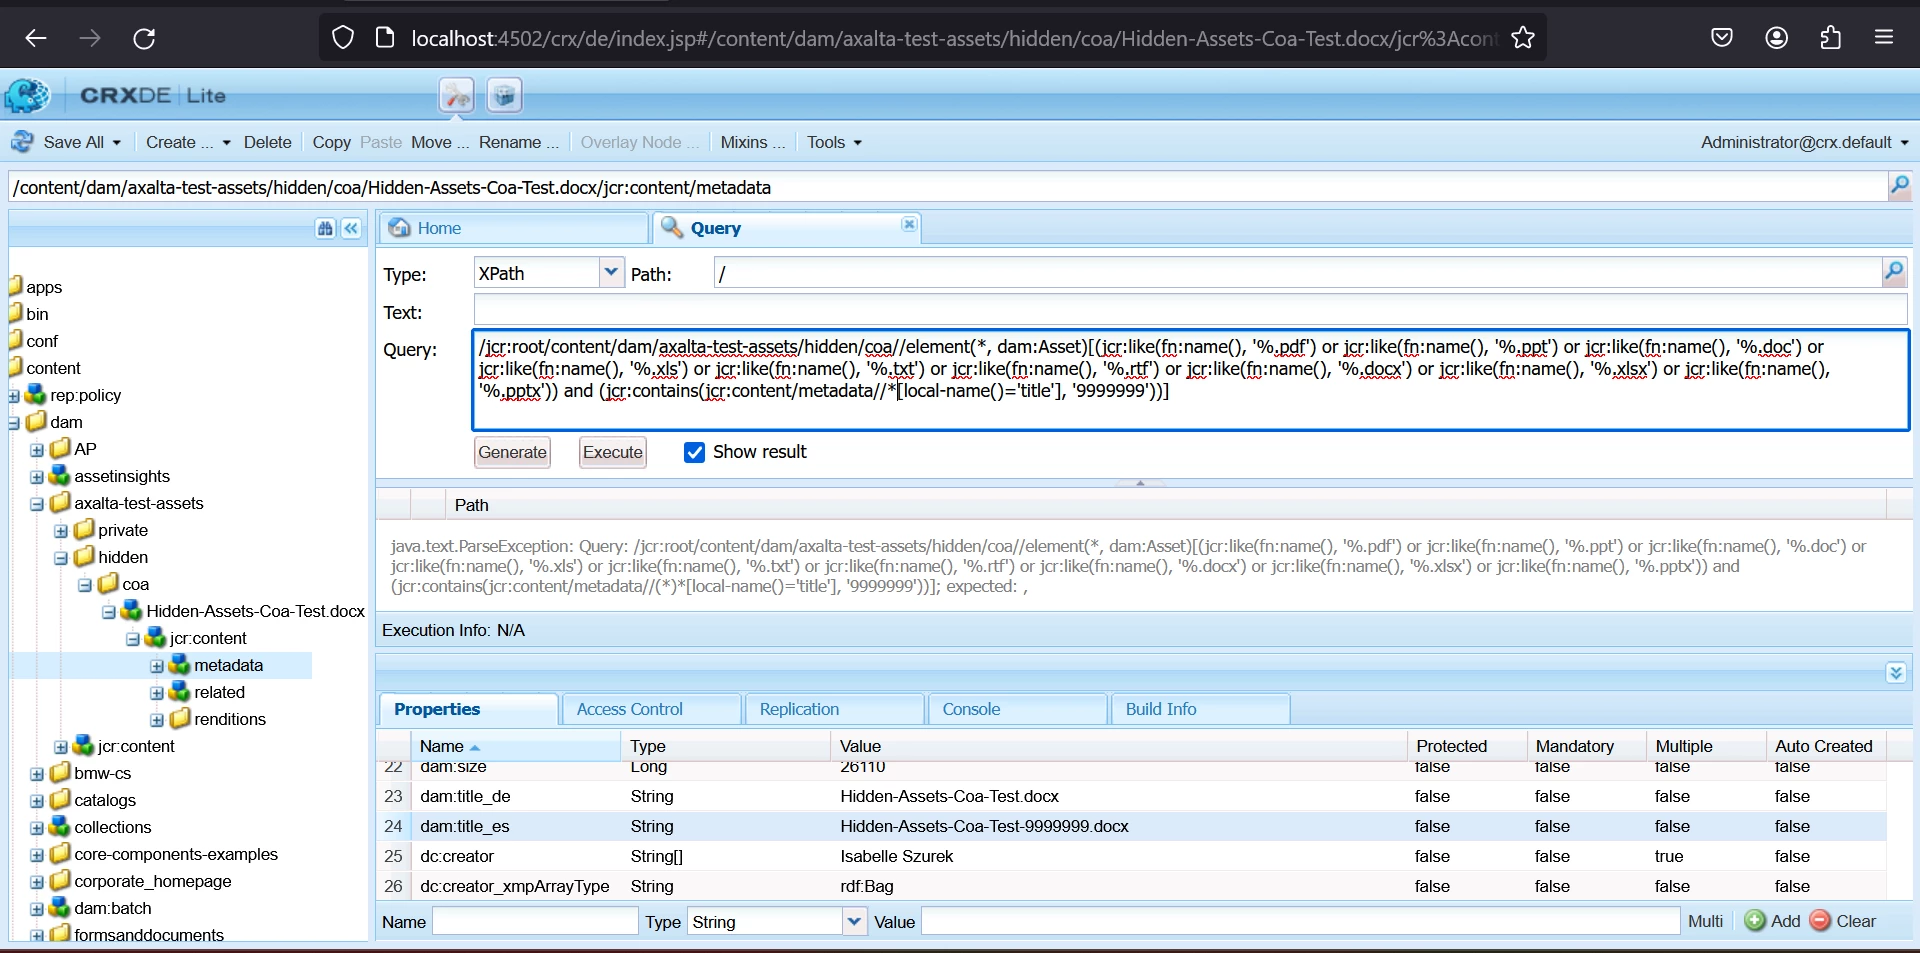The height and width of the screenshot is (953, 1920).
Task: Open the package manager icon in header
Action: point(505,95)
